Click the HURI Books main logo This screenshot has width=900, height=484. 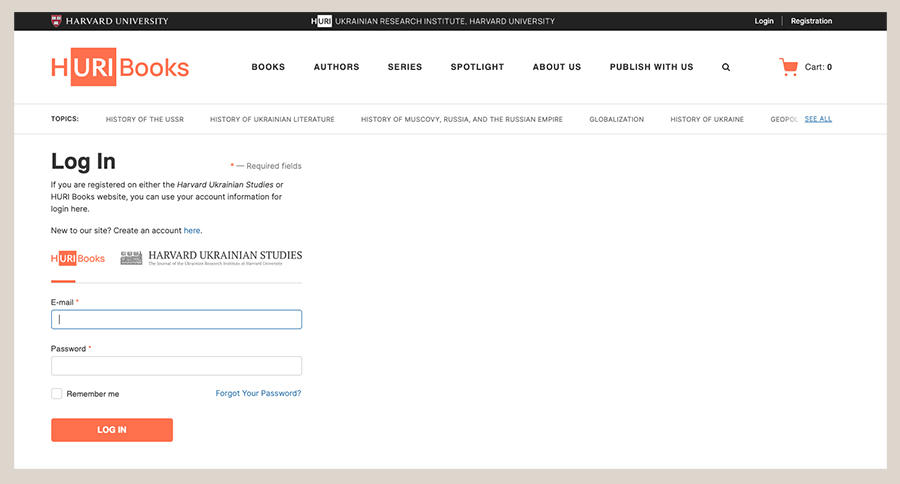point(120,67)
